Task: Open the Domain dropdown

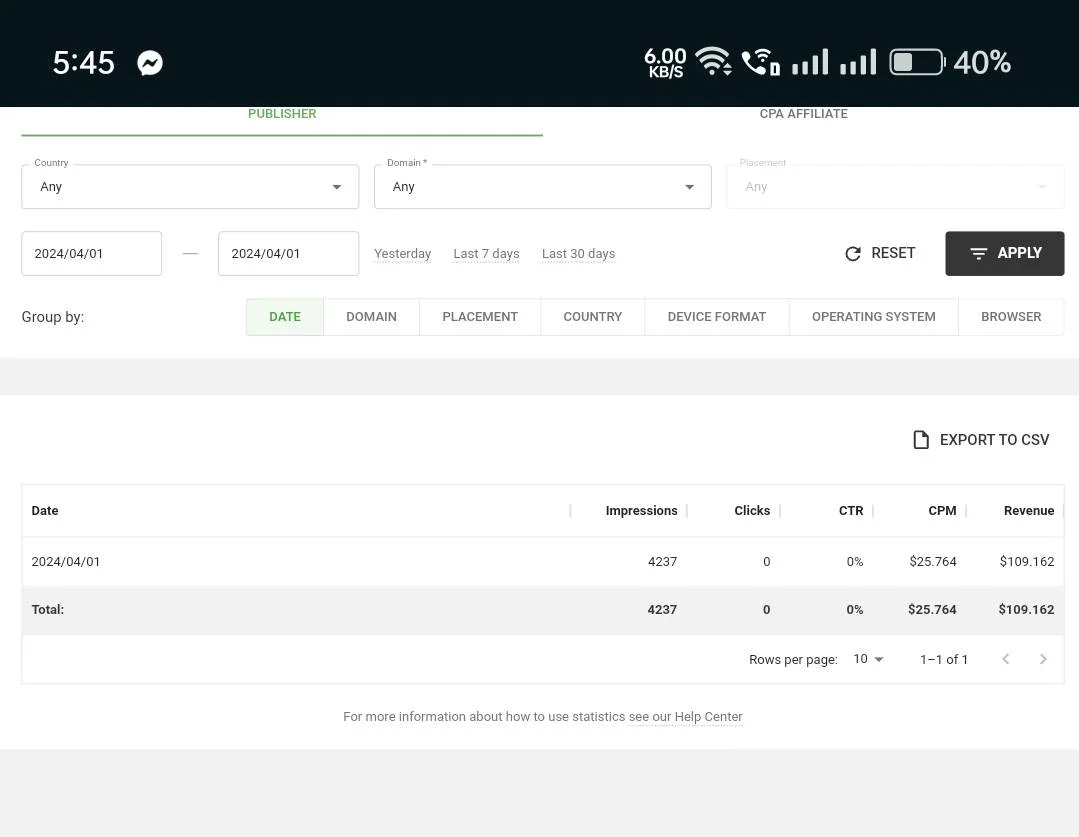Action: [542, 187]
